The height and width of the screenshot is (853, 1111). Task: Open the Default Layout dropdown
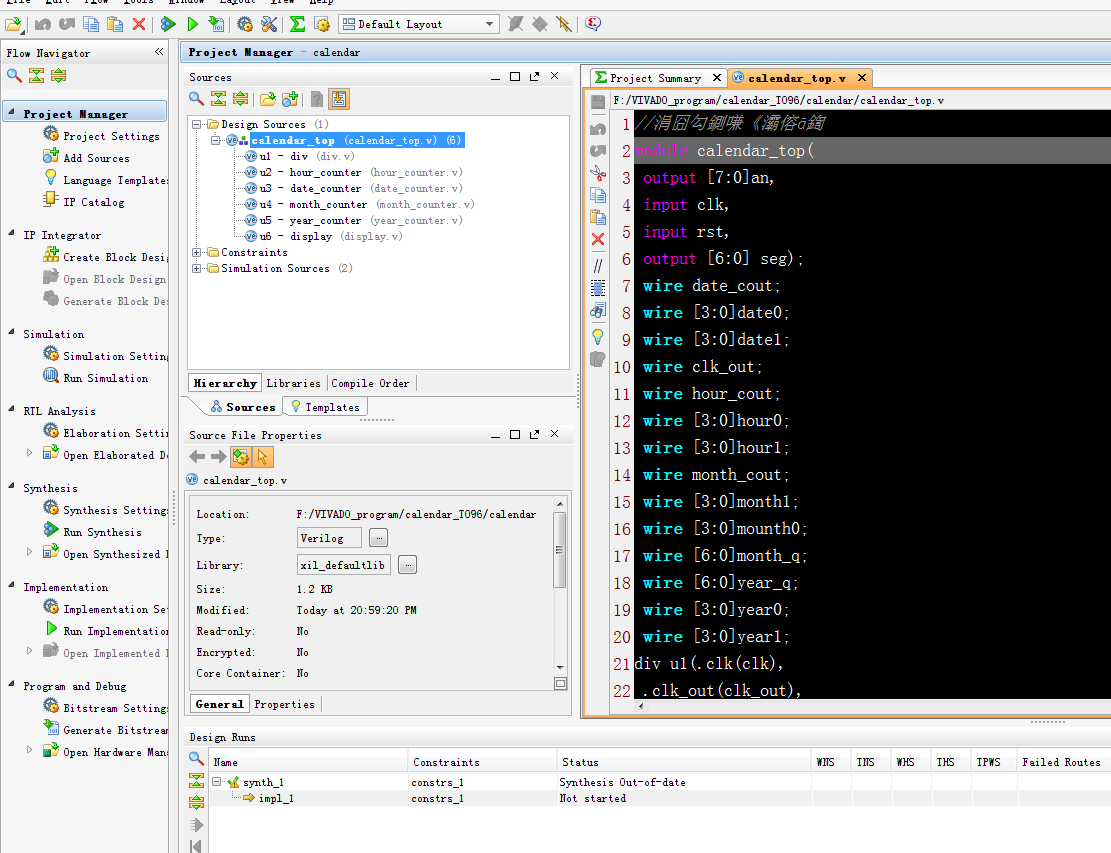[489, 24]
